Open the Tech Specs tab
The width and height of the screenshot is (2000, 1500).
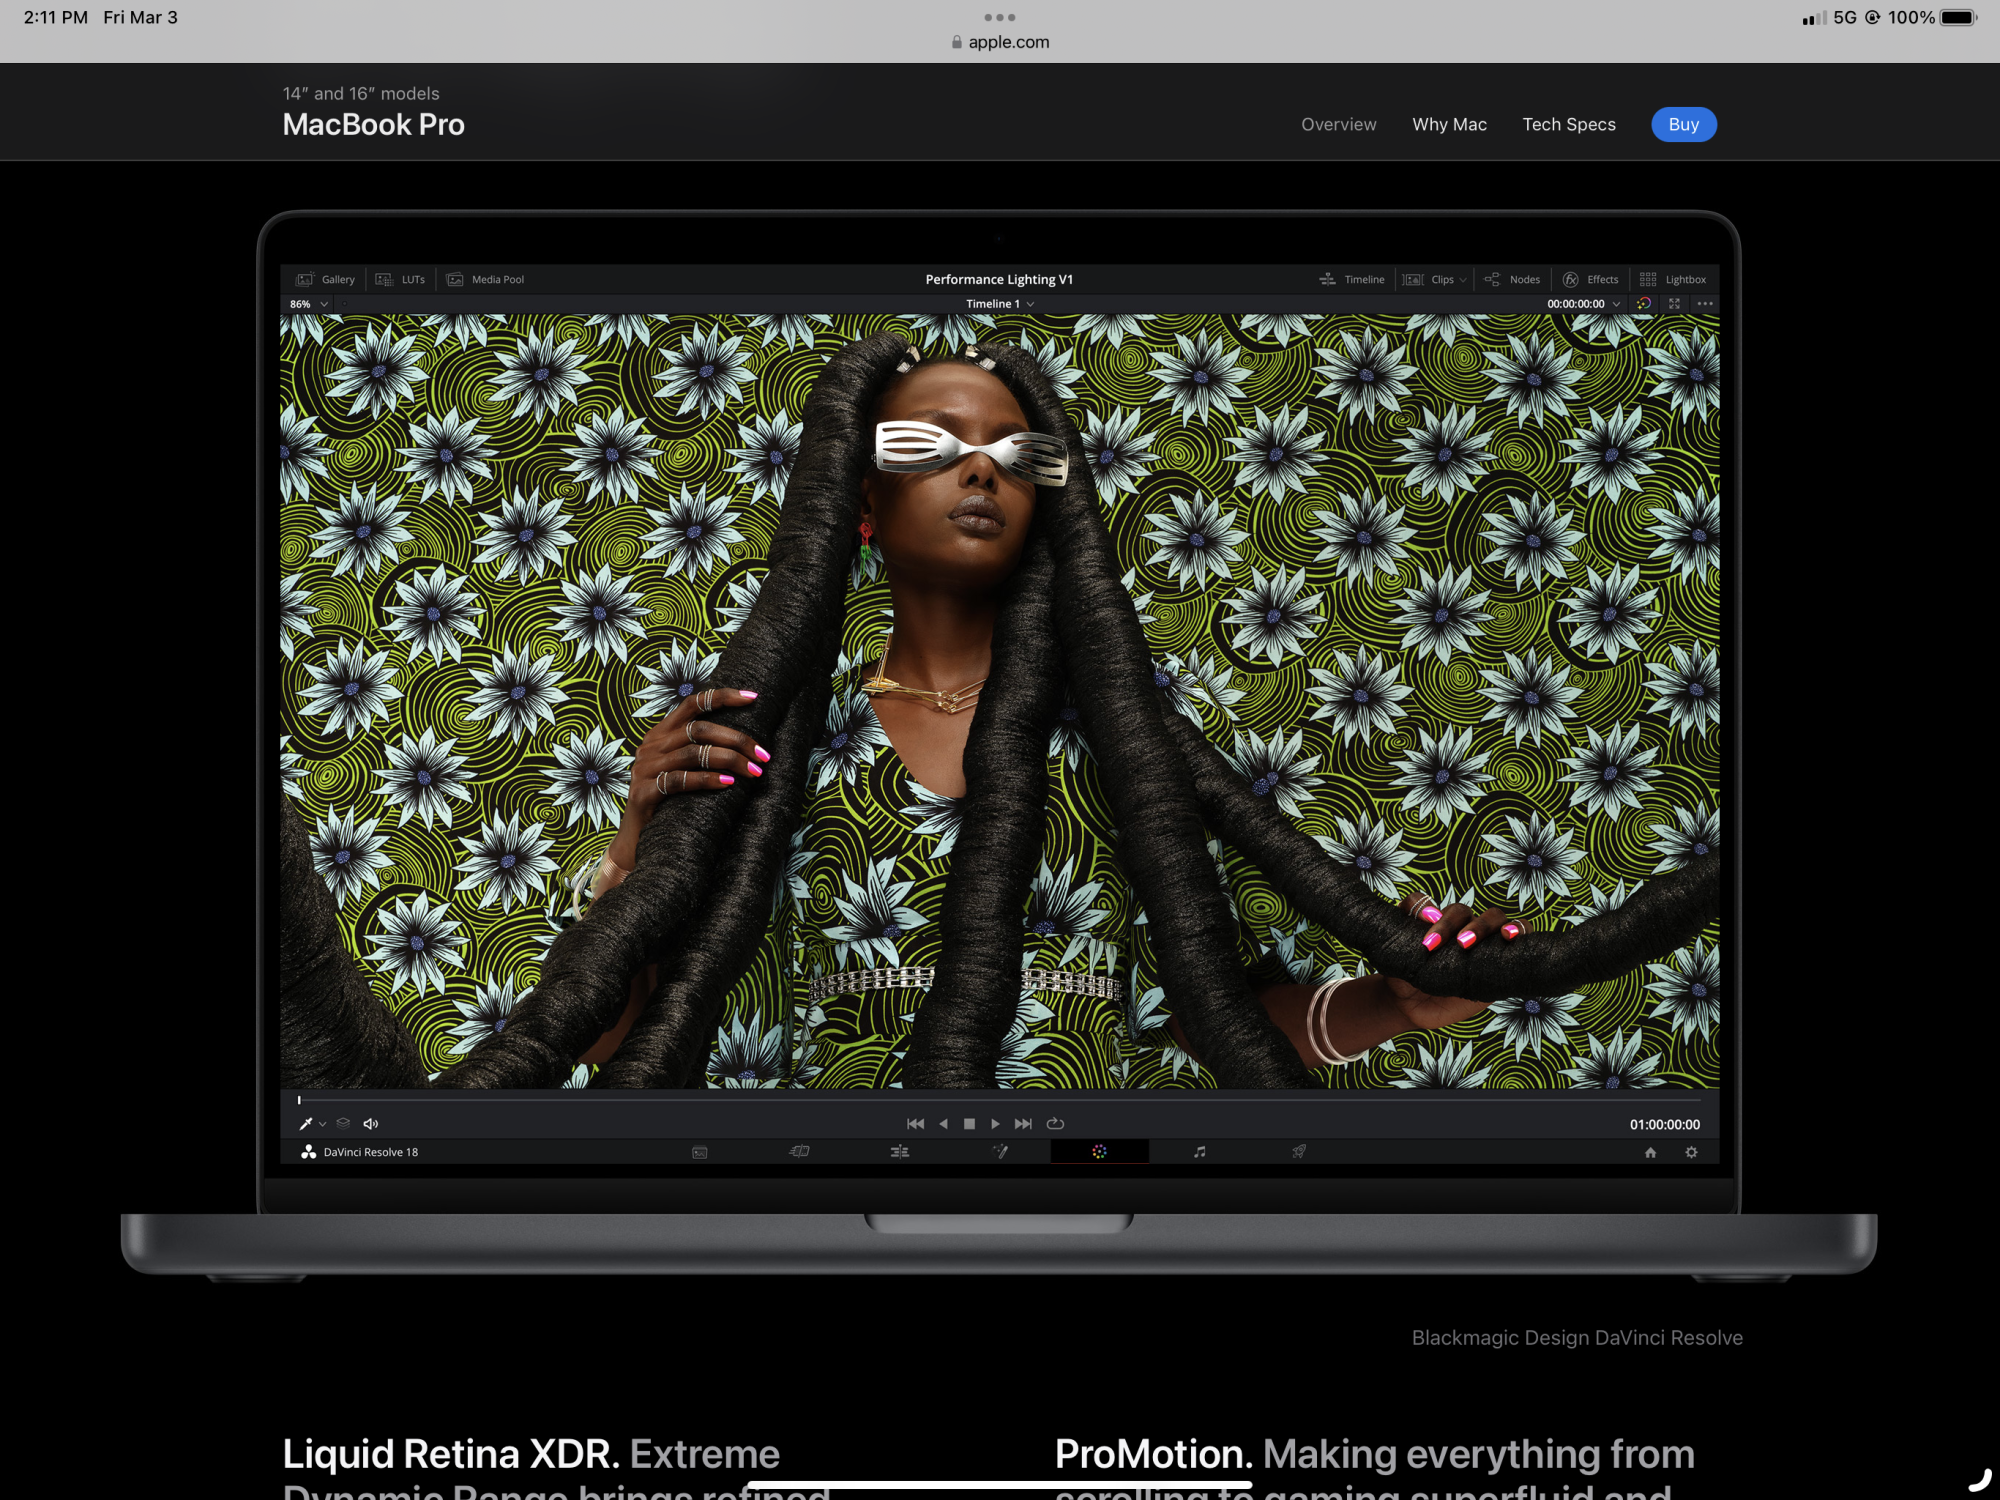click(x=1568, y=124)
